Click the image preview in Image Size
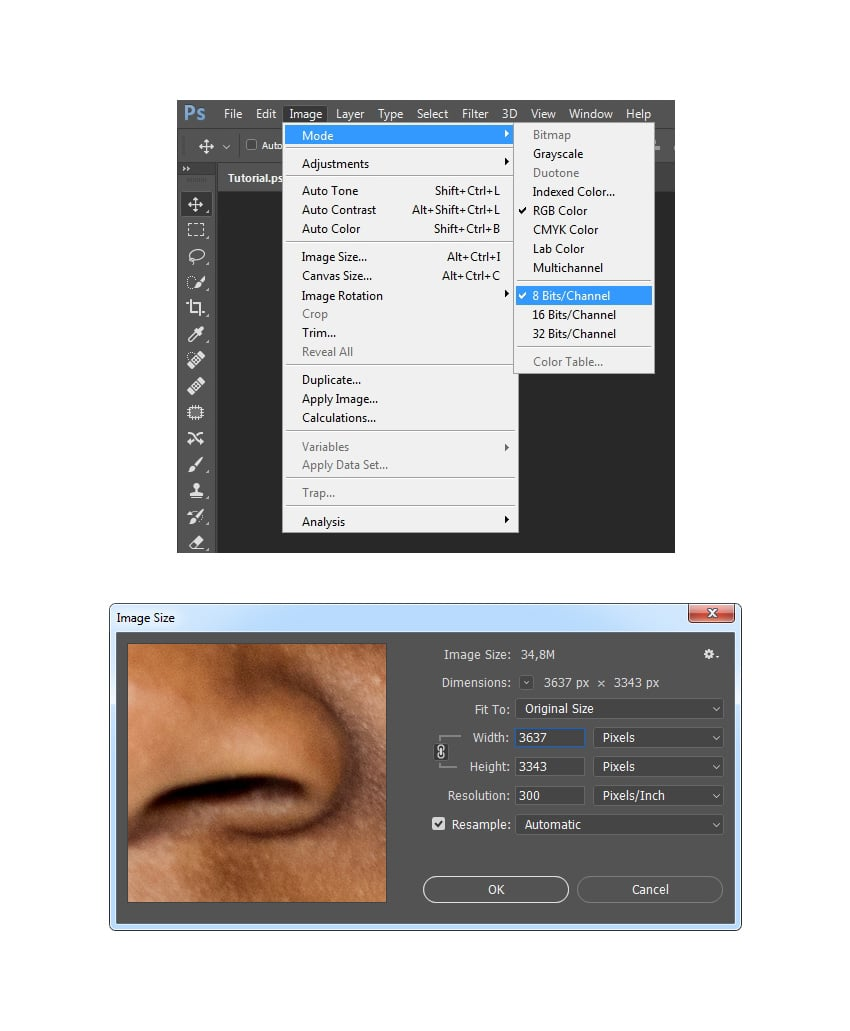Screen dimensions: 850x1031 [257, 773]
